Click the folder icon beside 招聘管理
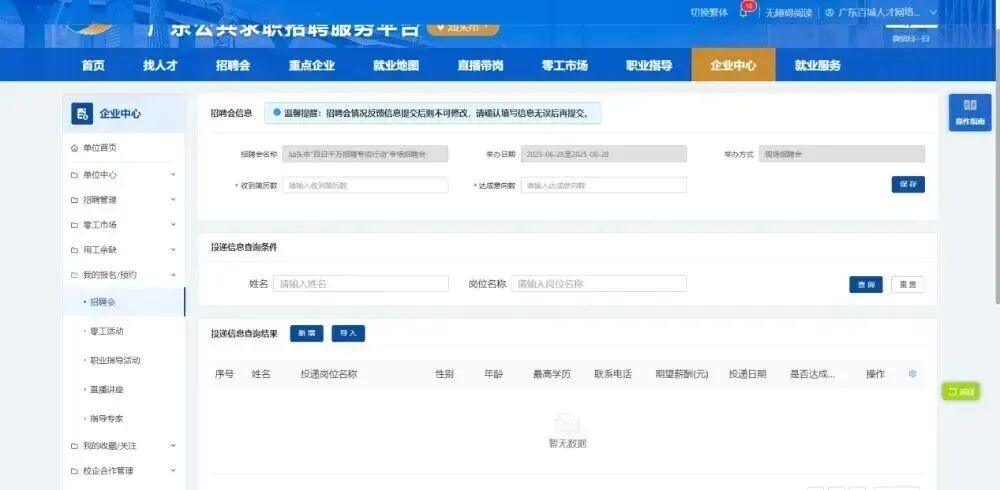The image size is (1000, 490). coord(75,200)
